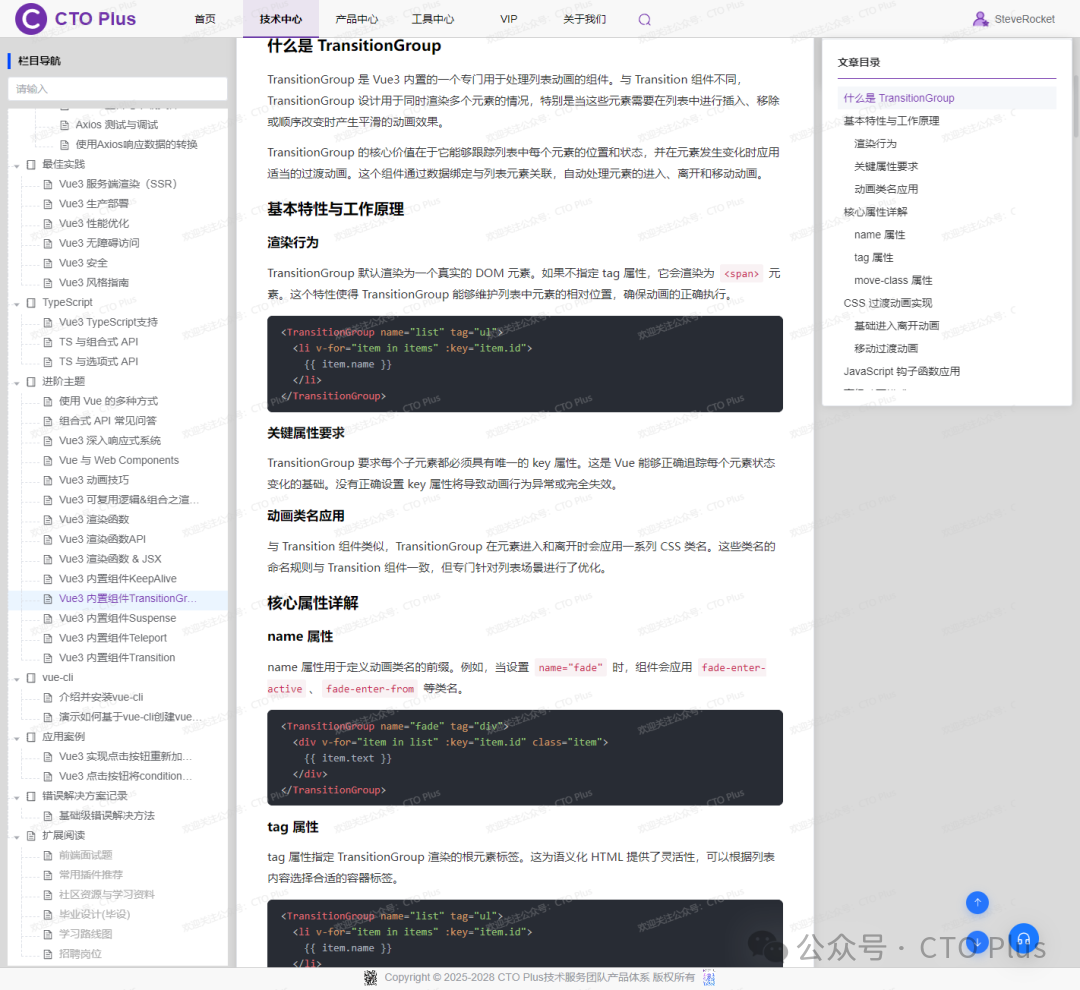The height and width of the screenshot is (990, 1080).
Task: Click document icon beside Vue3 安全
Action: [48, 263]
